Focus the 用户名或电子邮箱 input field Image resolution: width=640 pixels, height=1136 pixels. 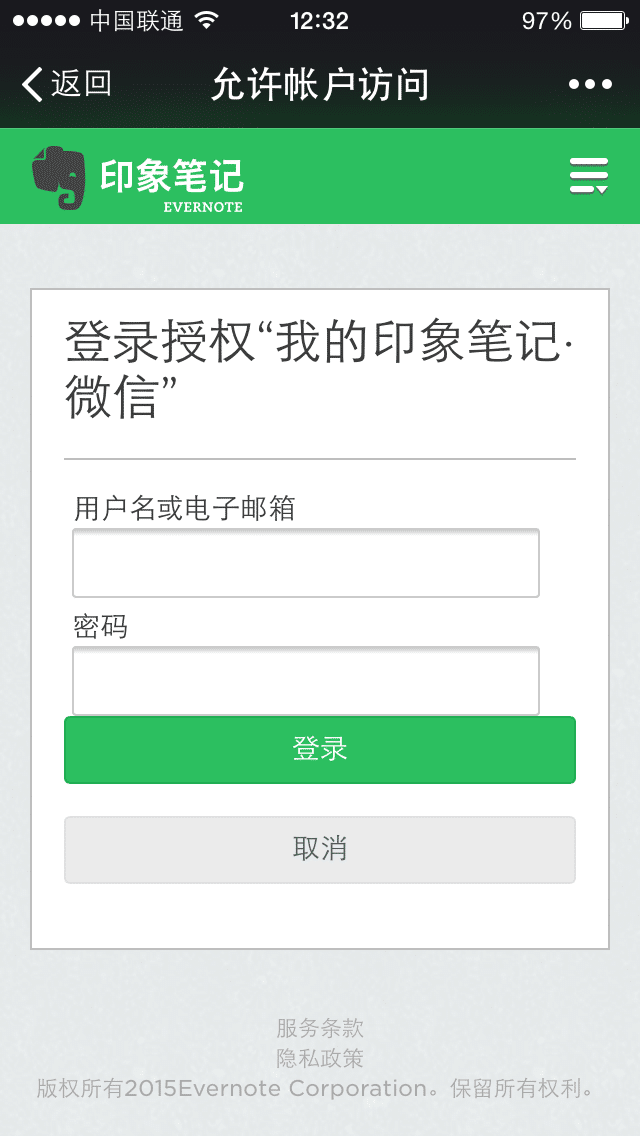point(306,563)
